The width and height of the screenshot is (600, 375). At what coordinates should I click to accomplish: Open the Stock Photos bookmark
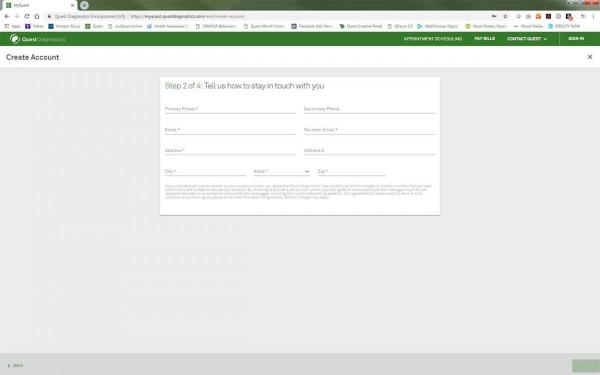click(x=486, y=26)
